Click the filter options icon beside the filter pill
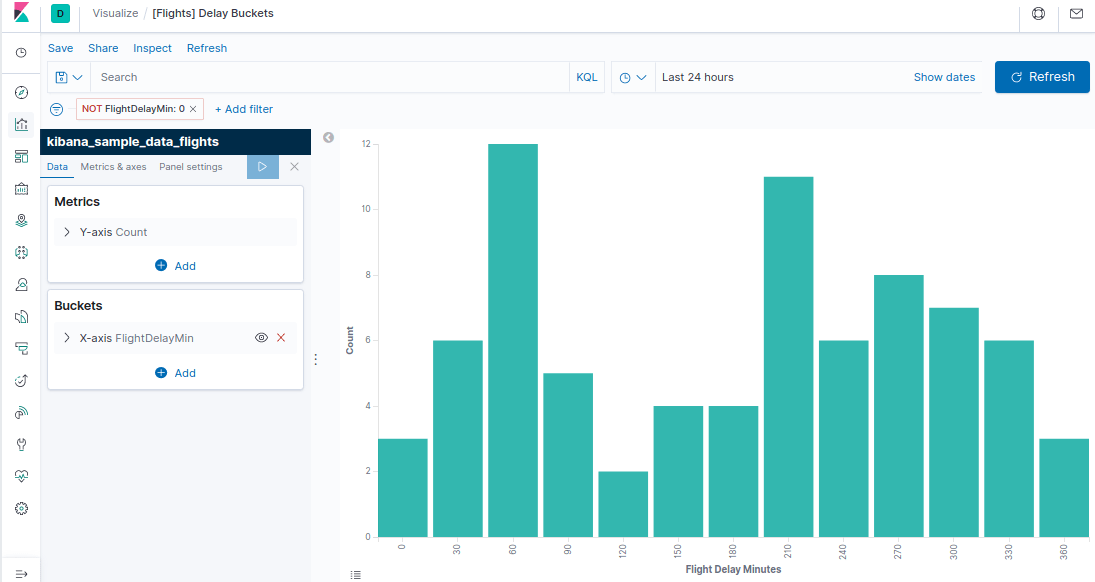Screen dimensions: 1095x582 click(55, 108)
